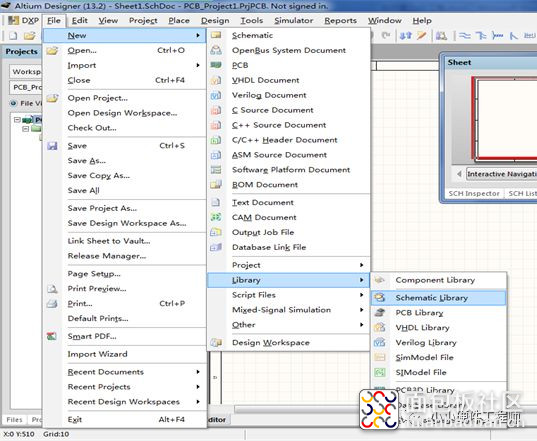This screenshot has height=441, width=537.
Task: Expand the Mixed-Signal Simulation submenu
Action: click(362, 310)
